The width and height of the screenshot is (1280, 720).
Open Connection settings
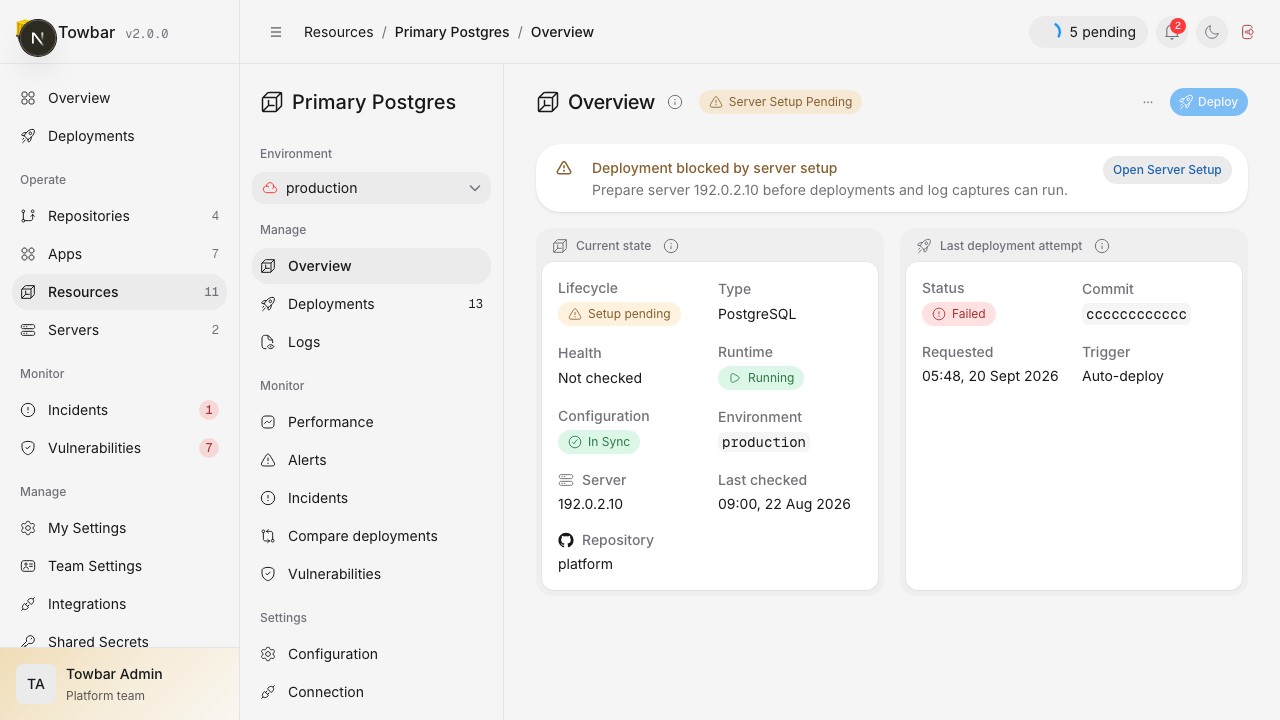click(x=372, y=692)
